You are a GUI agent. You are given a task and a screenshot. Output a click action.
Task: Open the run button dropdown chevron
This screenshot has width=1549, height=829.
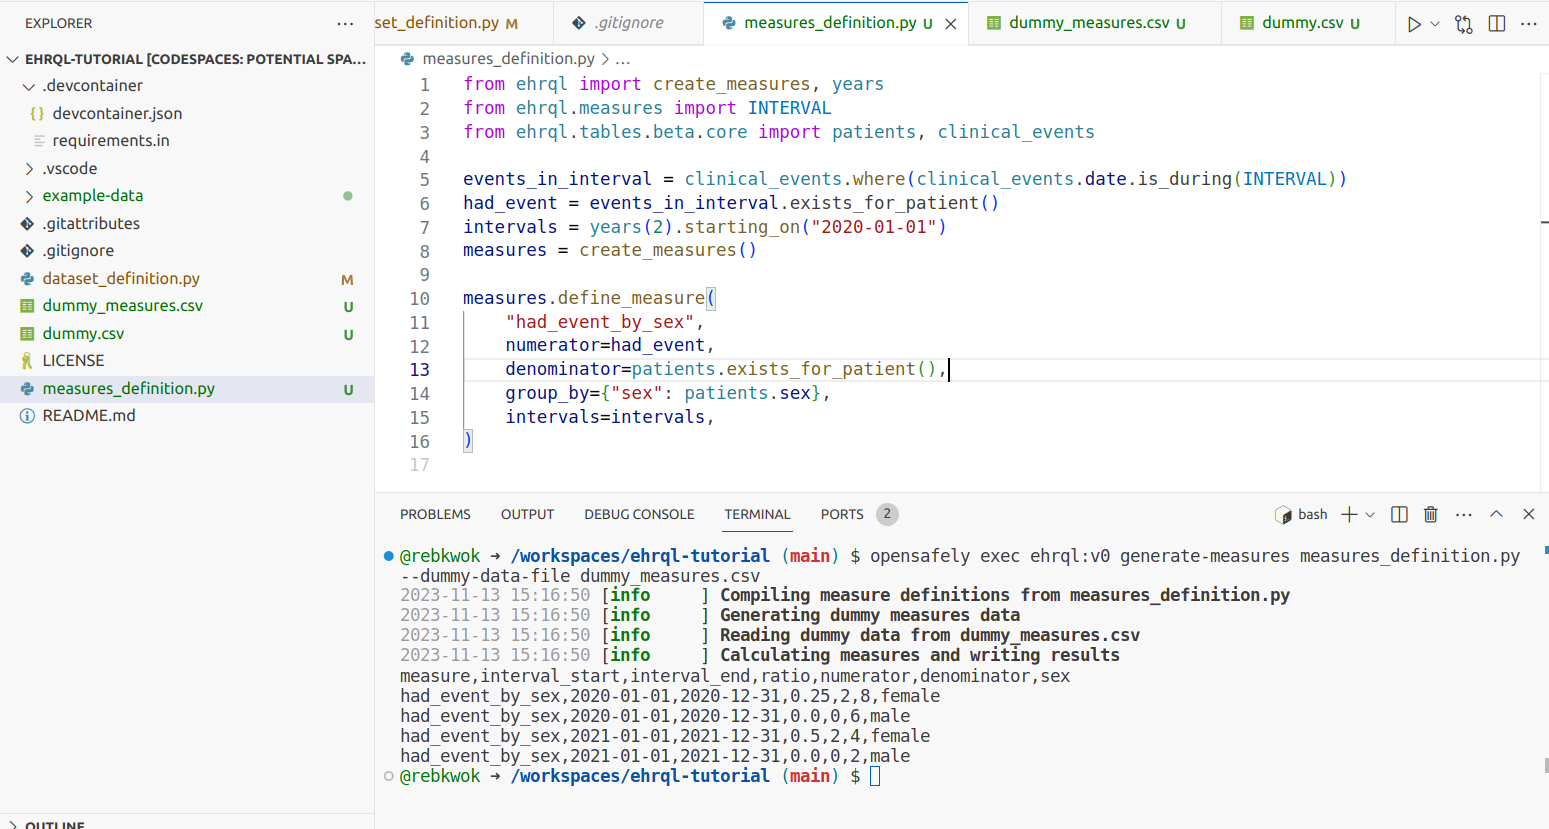pos(1436,23)
